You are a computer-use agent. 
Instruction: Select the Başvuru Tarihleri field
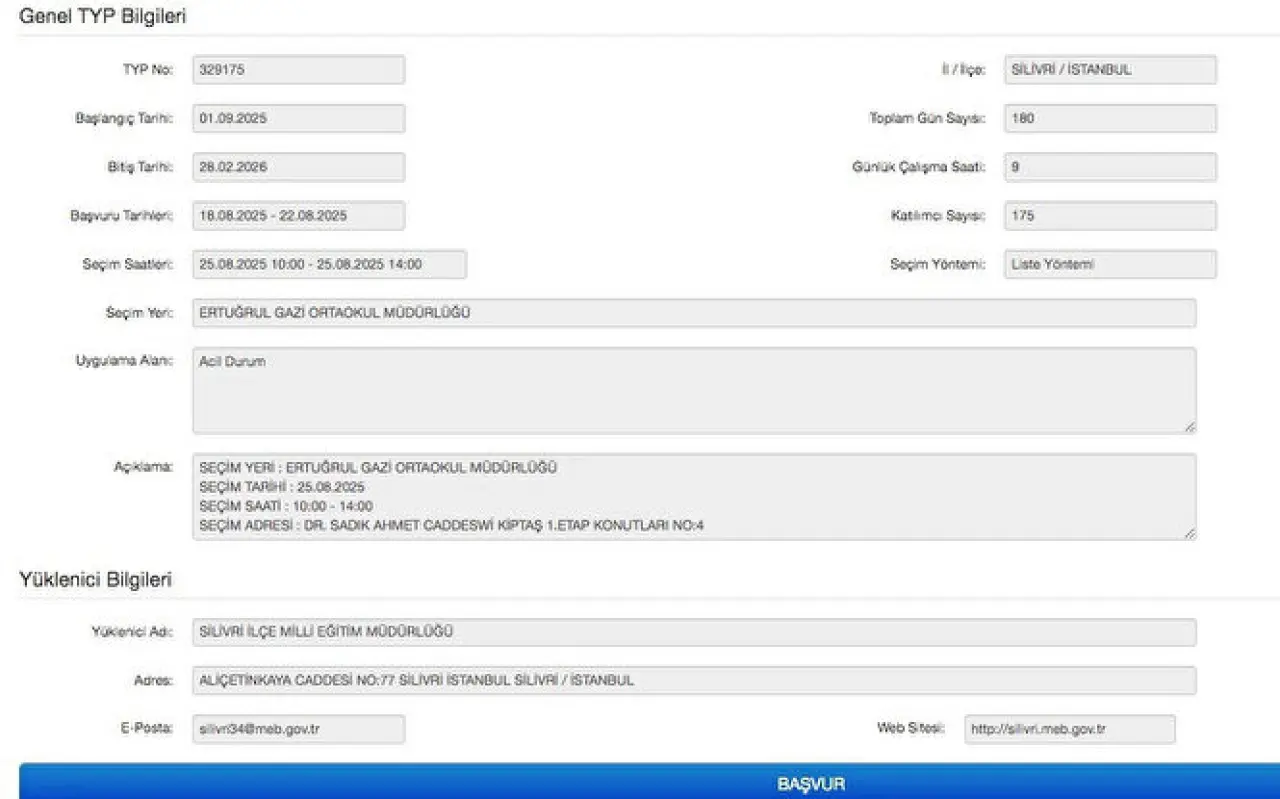click(x=298, y=216)
